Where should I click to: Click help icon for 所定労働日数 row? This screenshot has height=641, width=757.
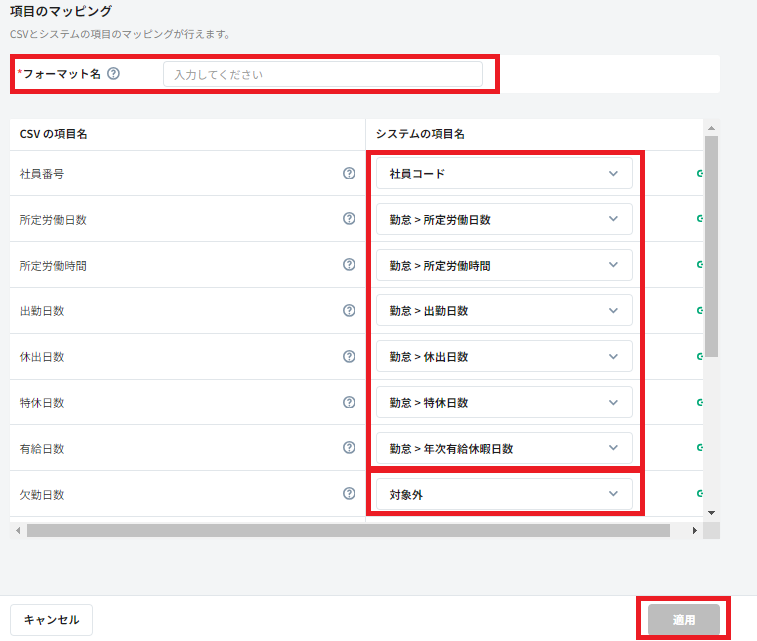(x=349, y=219)
